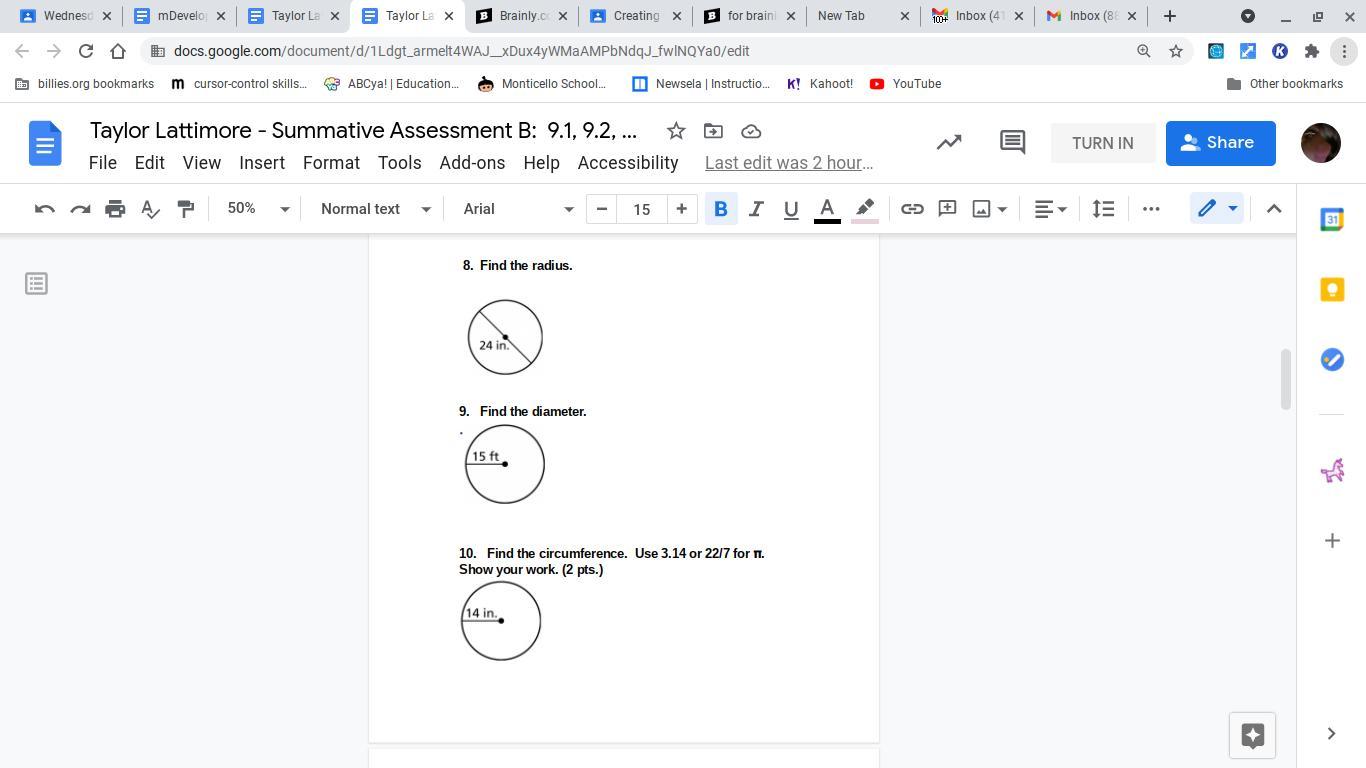Viewport: 1366px width, 768px height.
Task: Run spelling and grammar check
Action: click(150, 209)
